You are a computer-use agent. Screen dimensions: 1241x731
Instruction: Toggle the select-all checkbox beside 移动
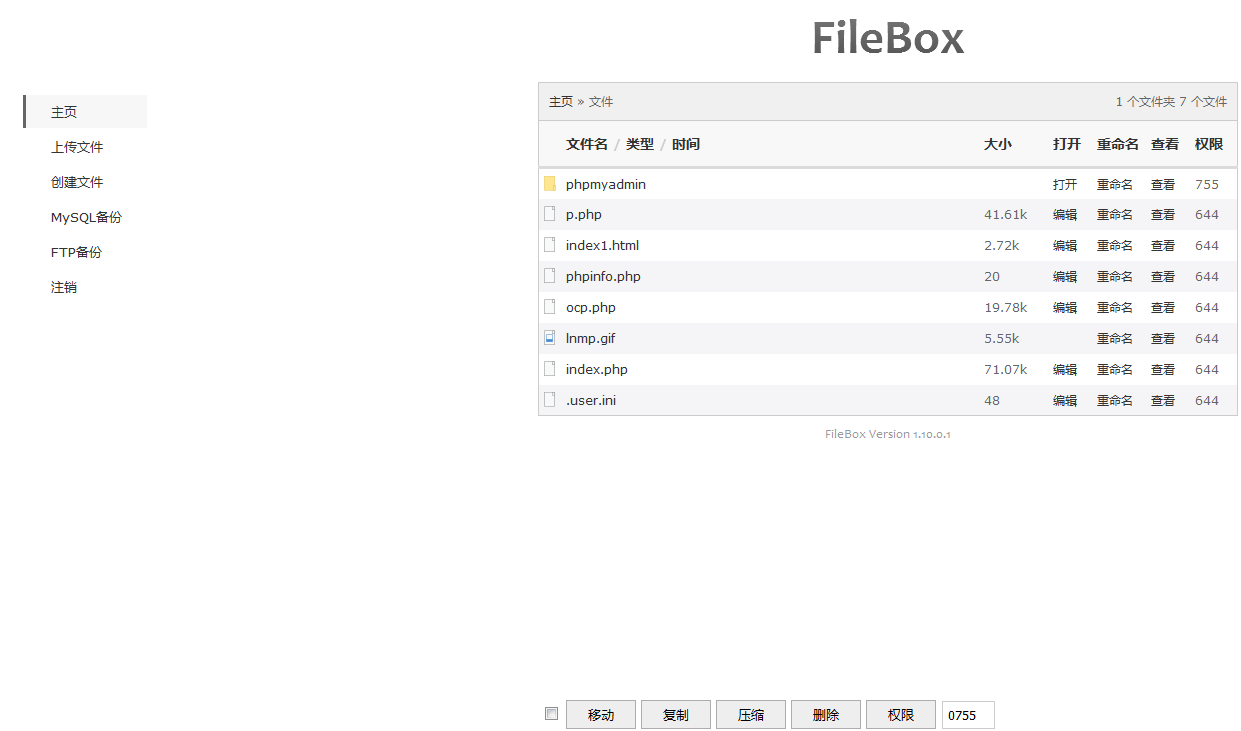pyautogui.click(x=551, y=713)
